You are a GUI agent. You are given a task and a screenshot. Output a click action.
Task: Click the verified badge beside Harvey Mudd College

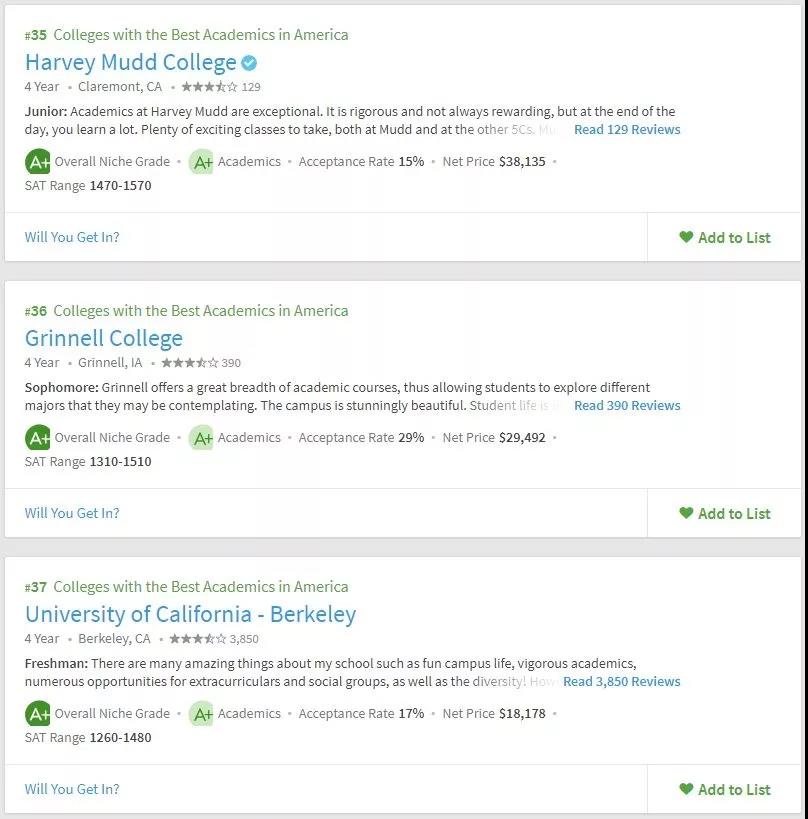[249, 63]
